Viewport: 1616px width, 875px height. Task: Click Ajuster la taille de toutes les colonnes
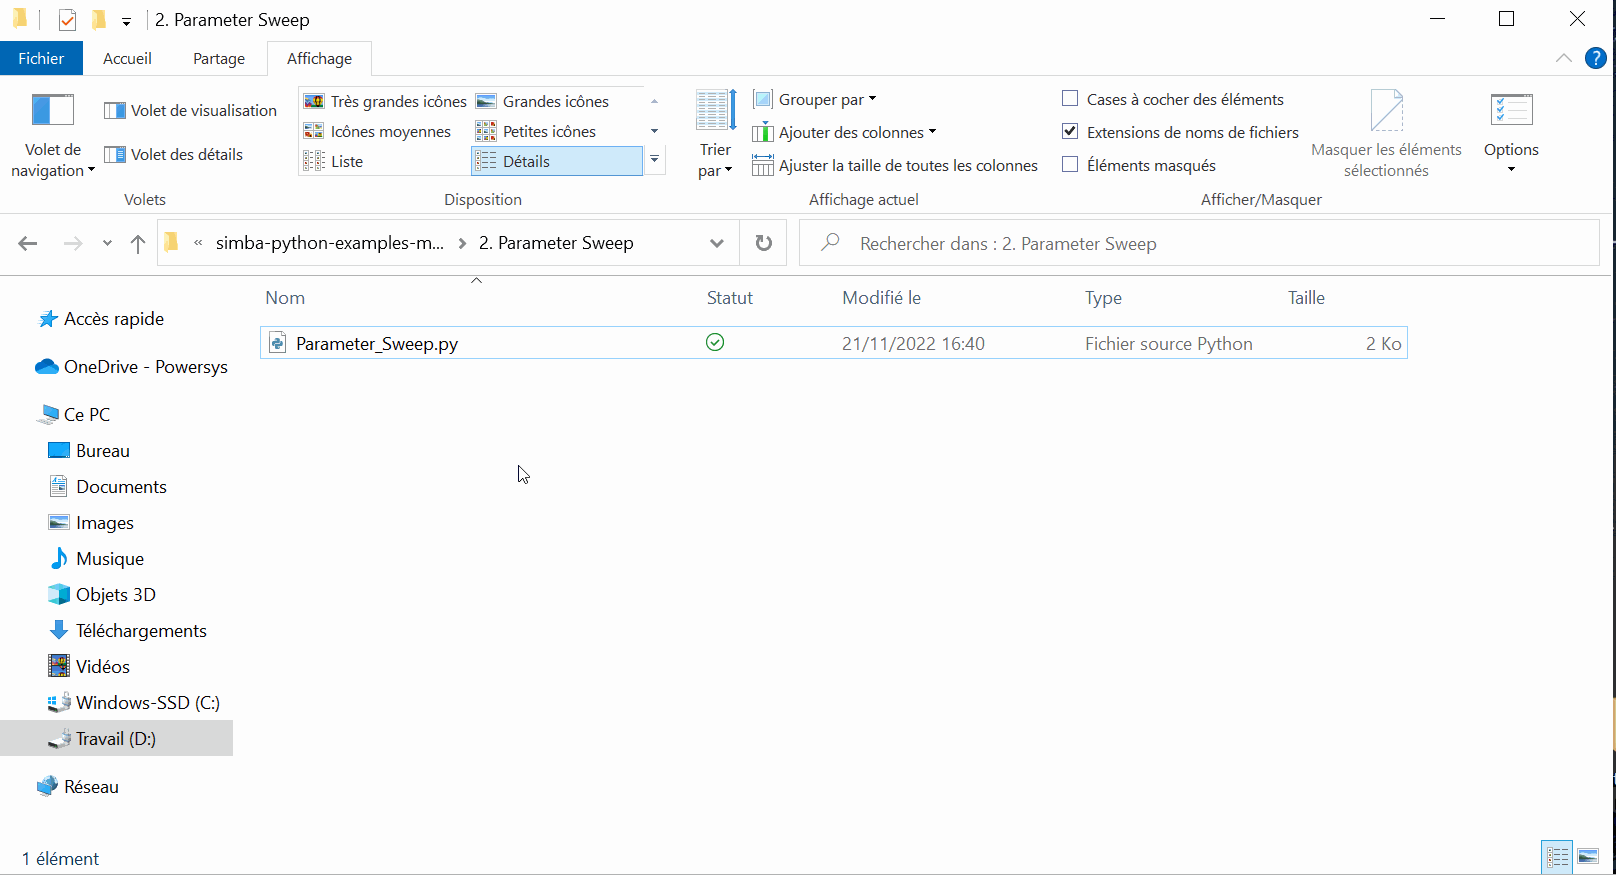pyautogui.click(x=895, y=166)
